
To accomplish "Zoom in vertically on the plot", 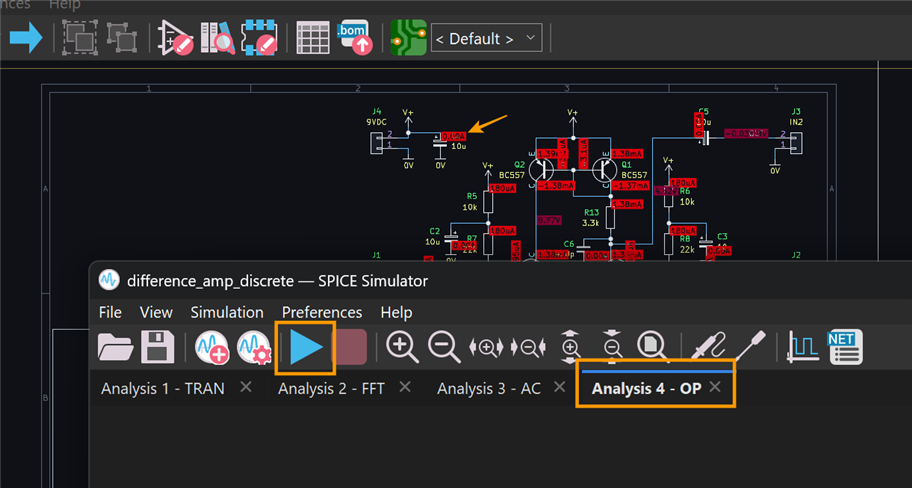I will (570, 347).
